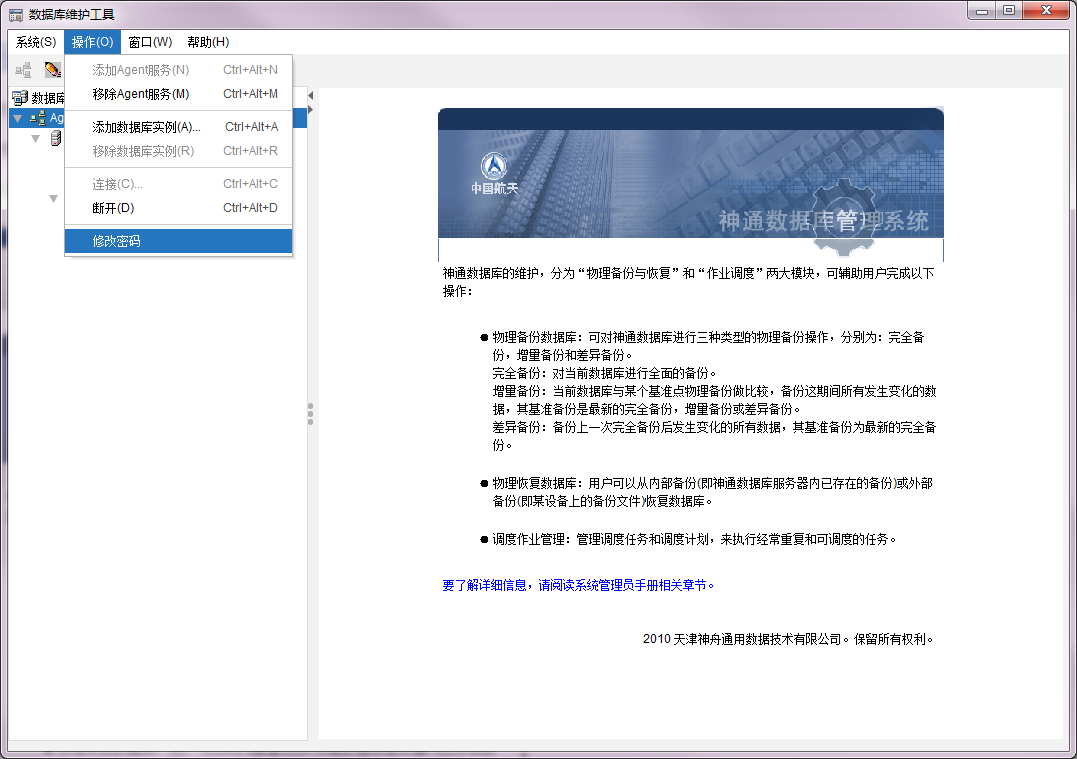1077x759 pixels.
Task: Click the app icon in the title bar
Action: tap(16, 14)
